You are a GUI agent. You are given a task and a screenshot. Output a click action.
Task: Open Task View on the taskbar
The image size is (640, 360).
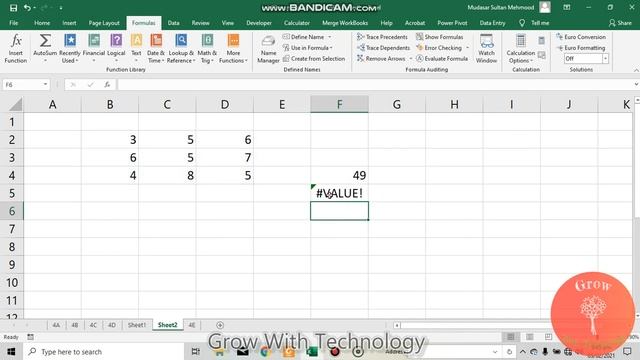(195, 351)
